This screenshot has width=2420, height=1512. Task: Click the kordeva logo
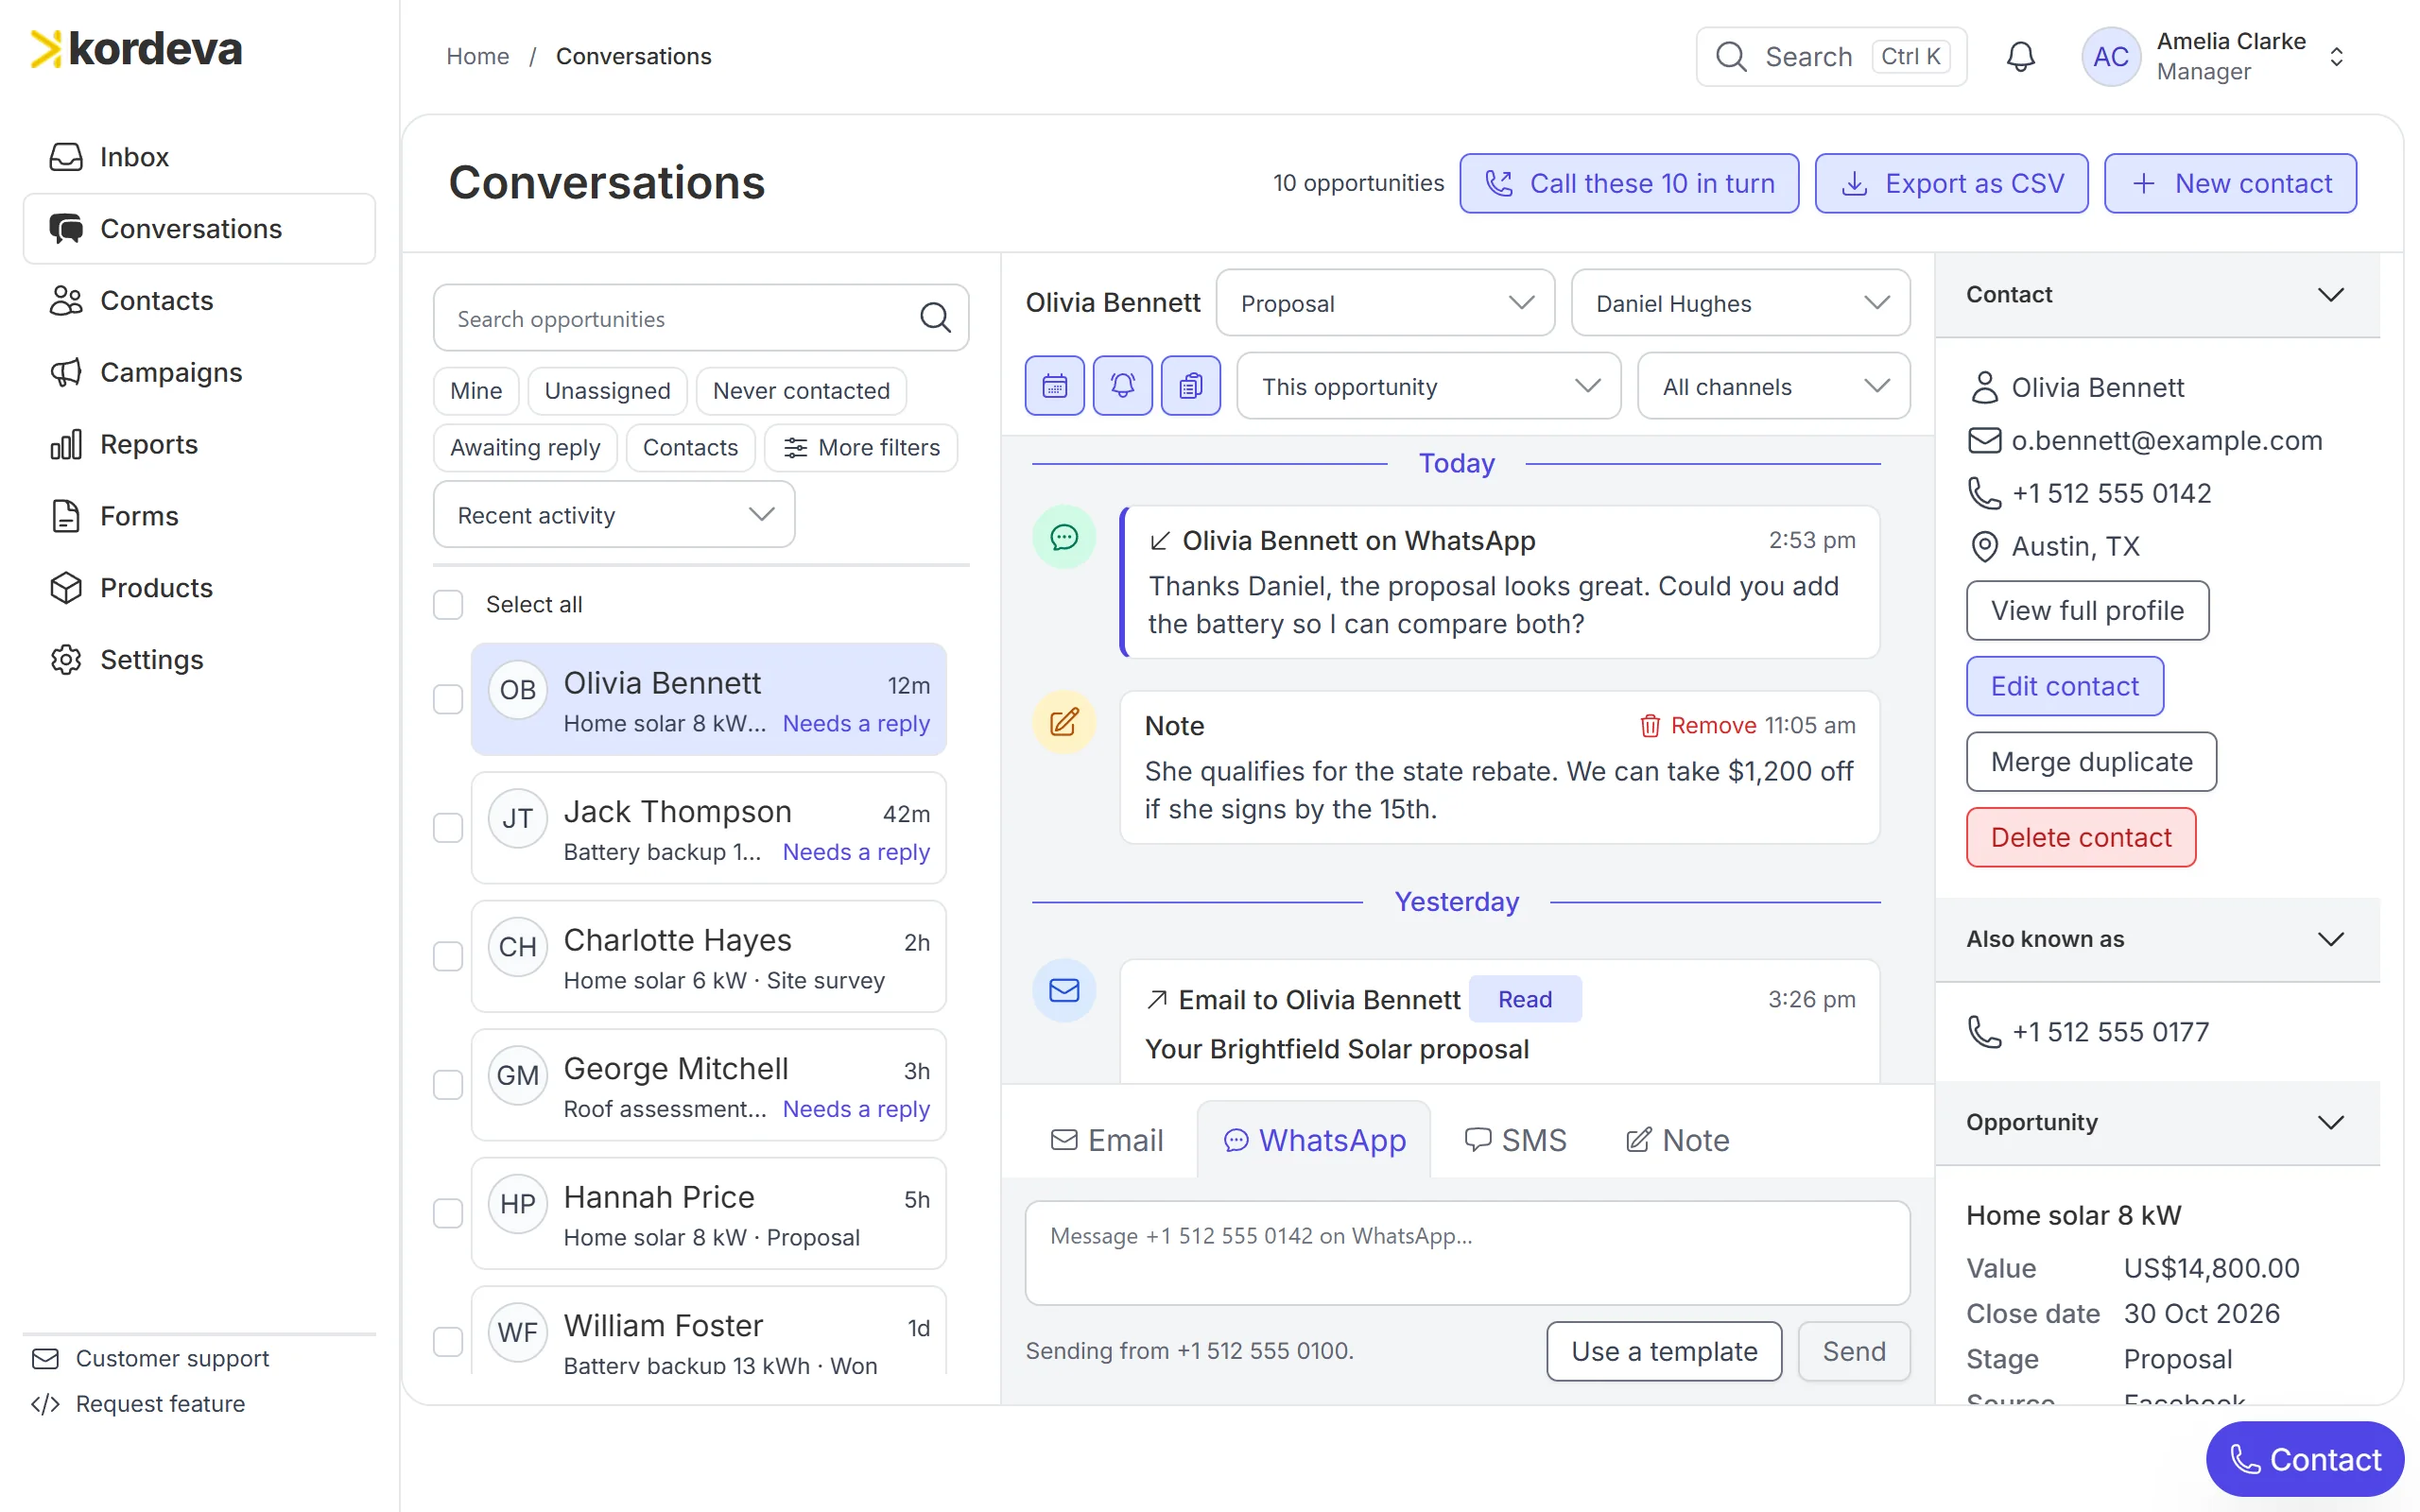[x=137, y=49]
